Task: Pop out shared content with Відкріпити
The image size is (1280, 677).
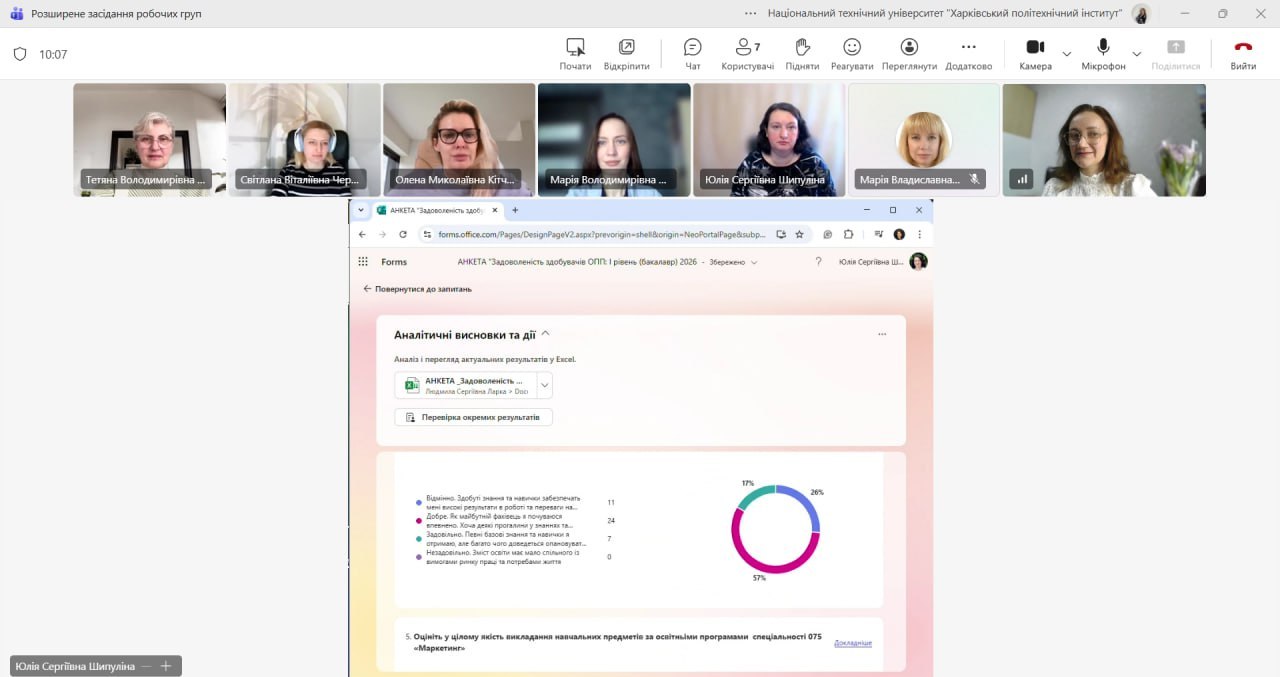Action: coord(626,54)
